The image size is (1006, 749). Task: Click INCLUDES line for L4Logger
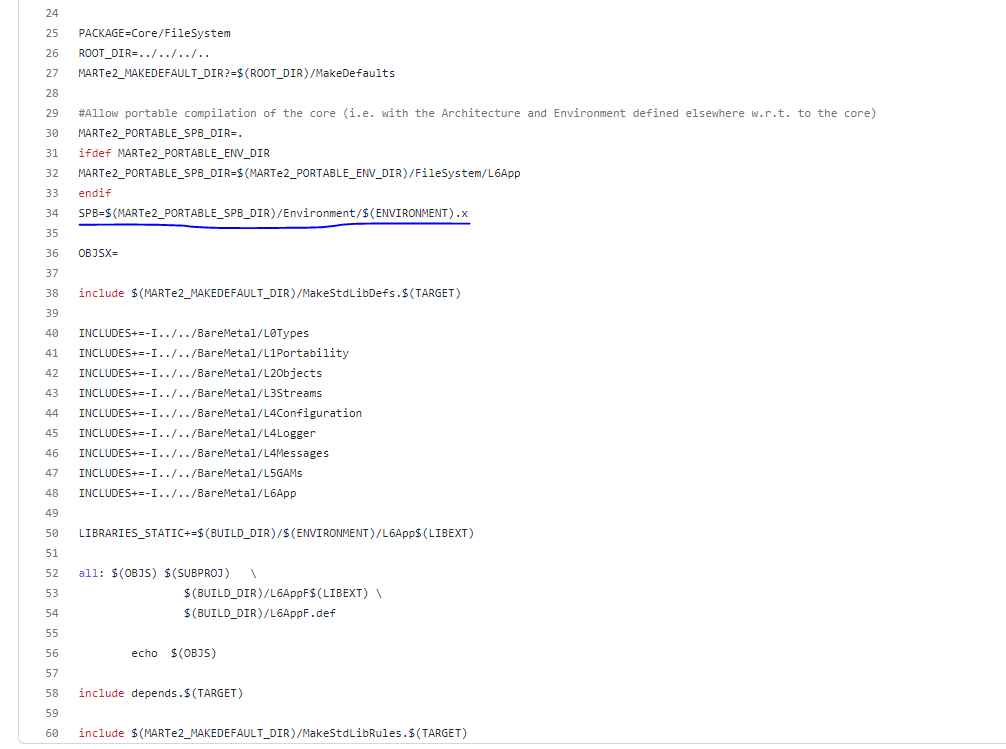click(x=197, y=433)
